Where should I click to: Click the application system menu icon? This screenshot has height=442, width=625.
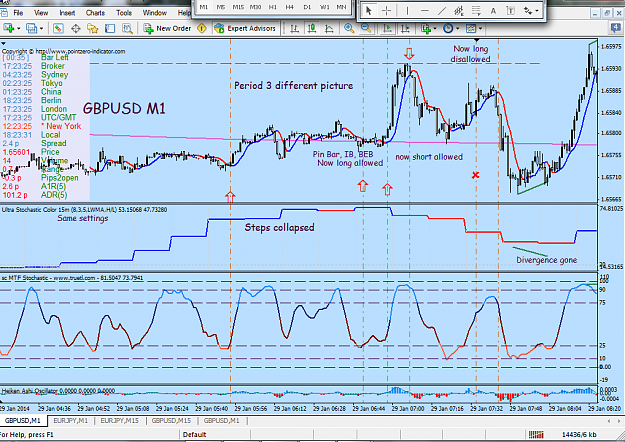point(4,12)
